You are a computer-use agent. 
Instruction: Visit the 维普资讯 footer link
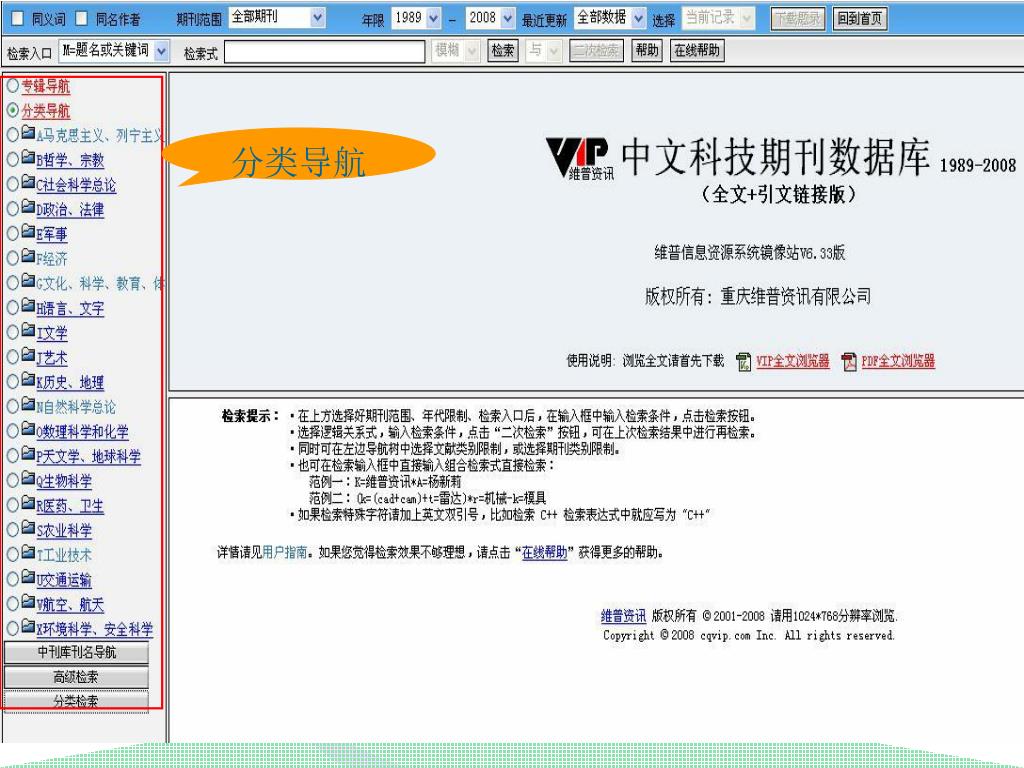tap(623, 616)
